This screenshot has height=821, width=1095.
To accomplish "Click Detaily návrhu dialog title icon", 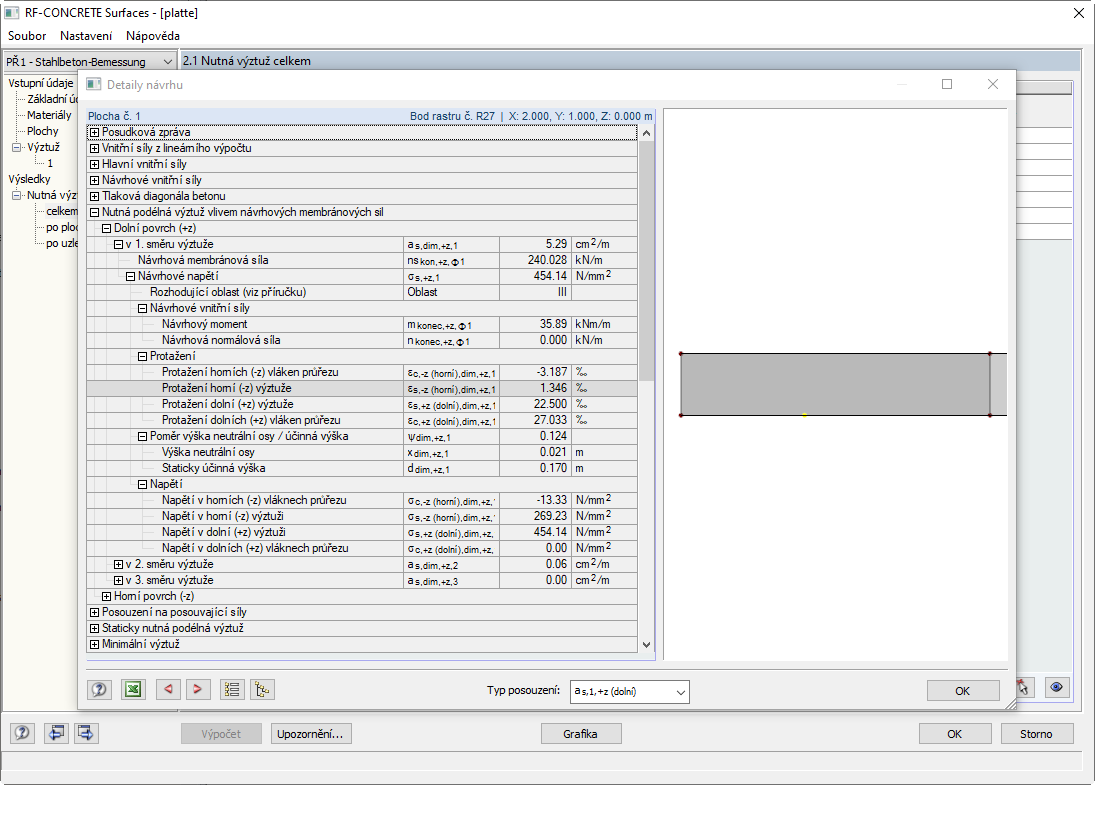I will point(93,84).
